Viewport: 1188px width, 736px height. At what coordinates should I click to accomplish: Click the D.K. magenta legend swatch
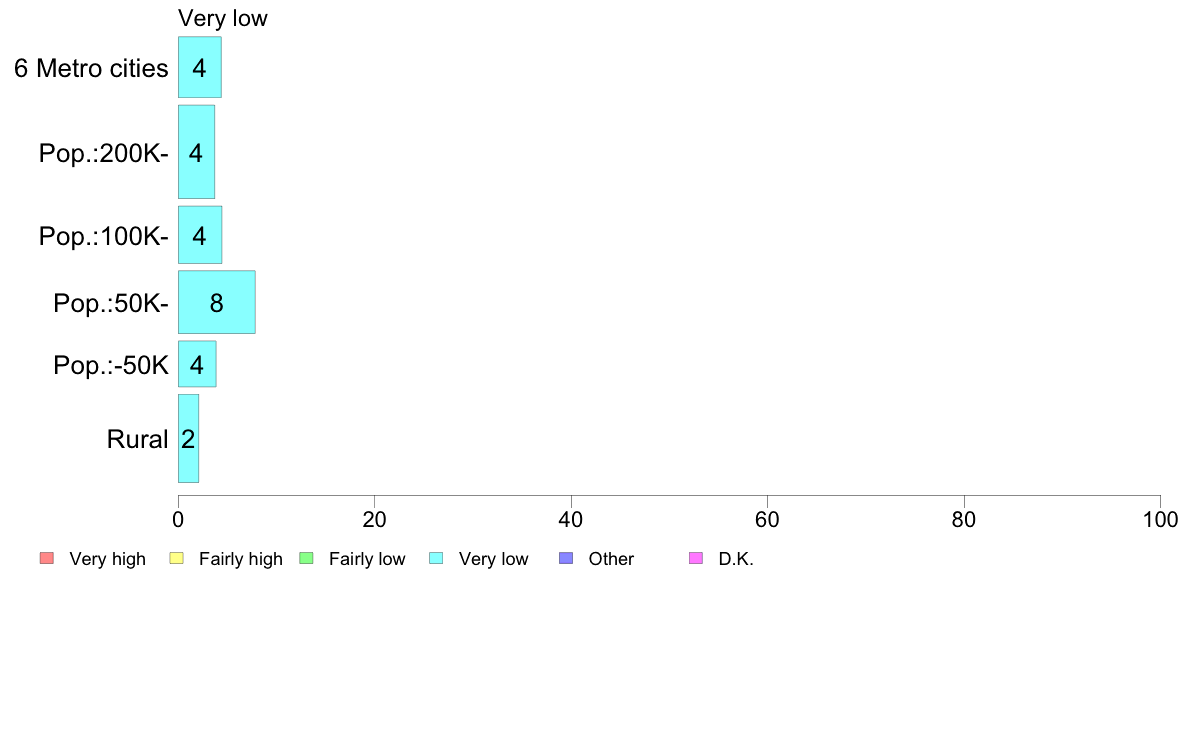pyautogui.click(x=696, y=559)
